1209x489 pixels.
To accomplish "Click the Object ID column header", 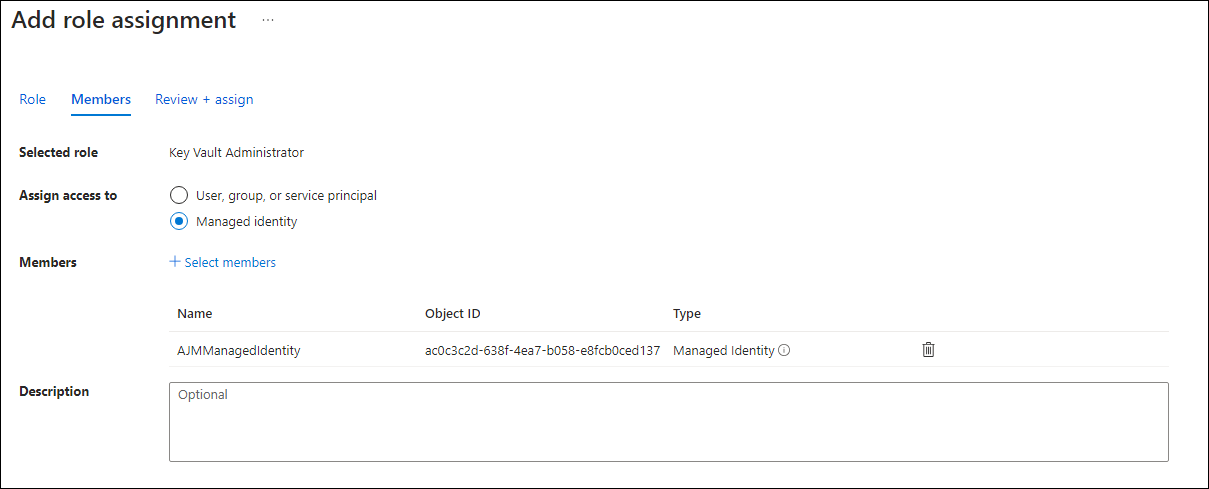I will pyautogui.click(x=453, y=314).
